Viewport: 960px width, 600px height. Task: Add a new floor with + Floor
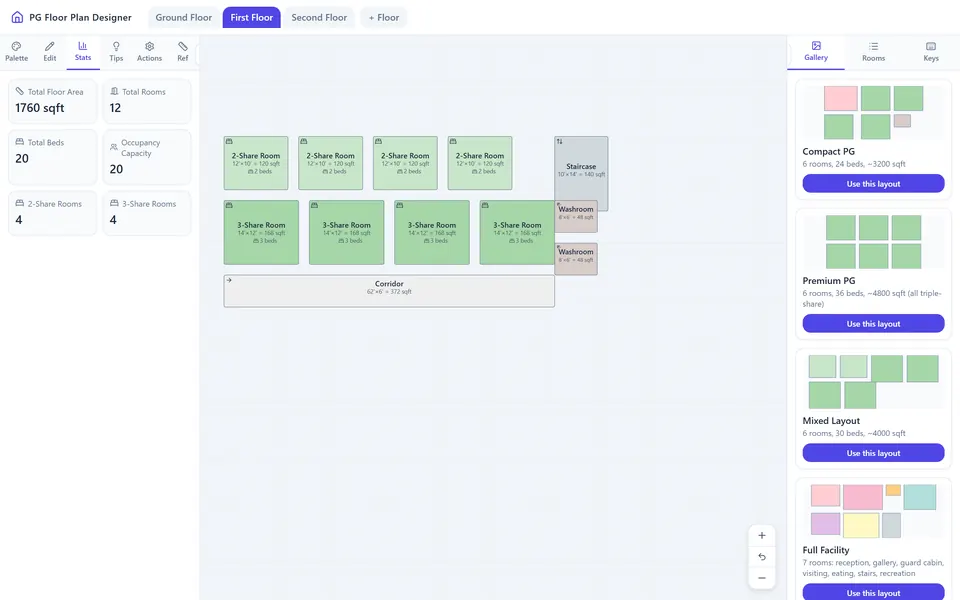tap(384, 17)
